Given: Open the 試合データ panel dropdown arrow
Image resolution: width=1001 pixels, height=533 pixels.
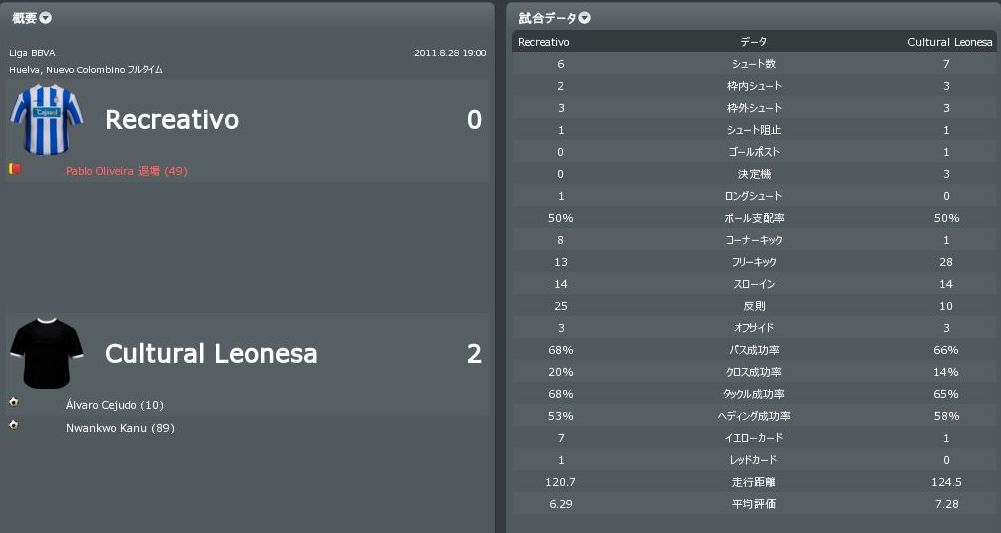Looking at the screenshot, I should [x=585, y=18].
